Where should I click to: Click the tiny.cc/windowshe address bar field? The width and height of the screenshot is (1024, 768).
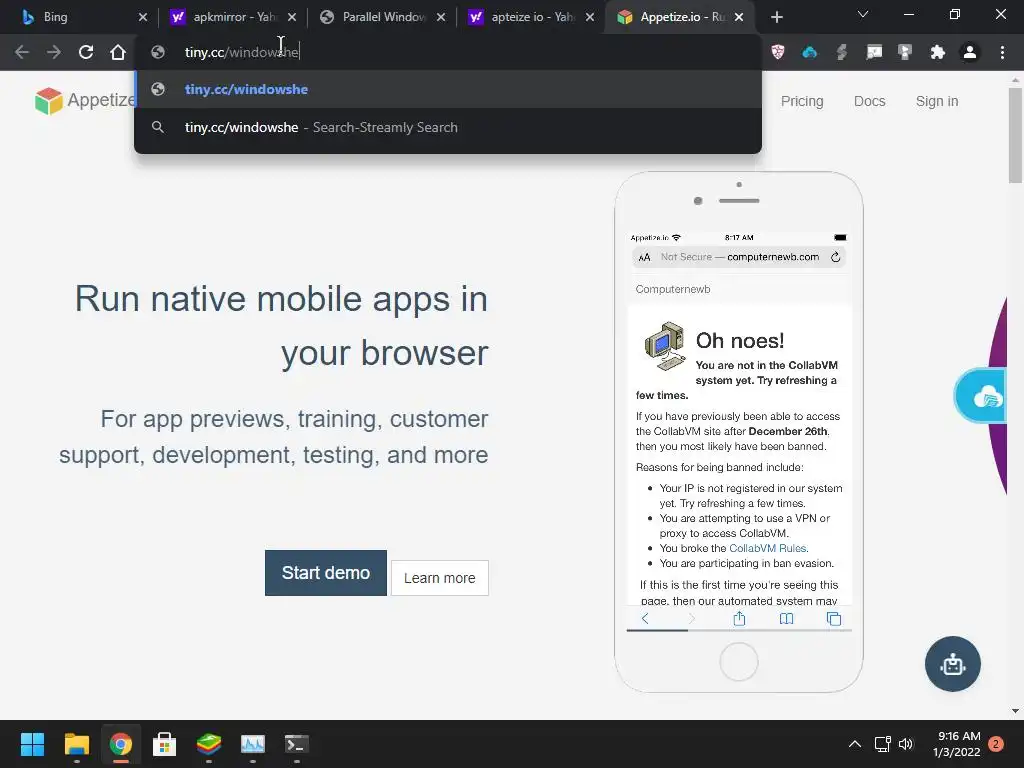pyautogui.click(x=448, y=52)
